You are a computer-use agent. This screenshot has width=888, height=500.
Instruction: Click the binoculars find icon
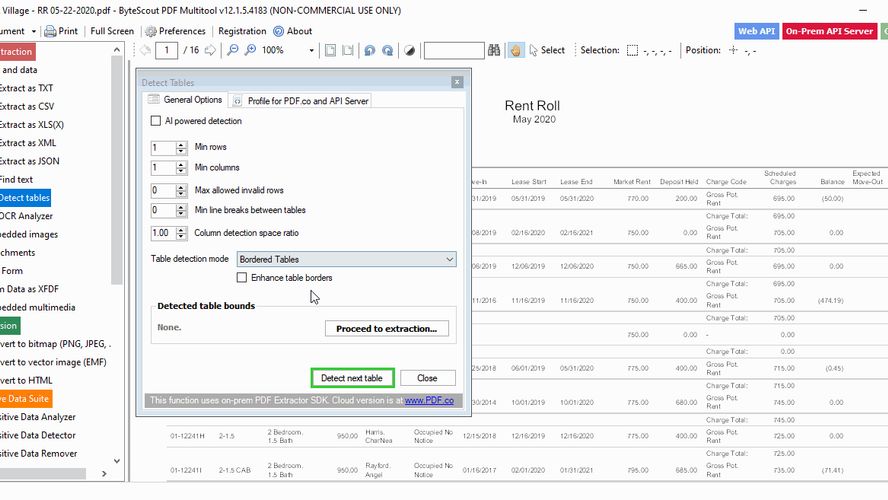click(494, 50)
